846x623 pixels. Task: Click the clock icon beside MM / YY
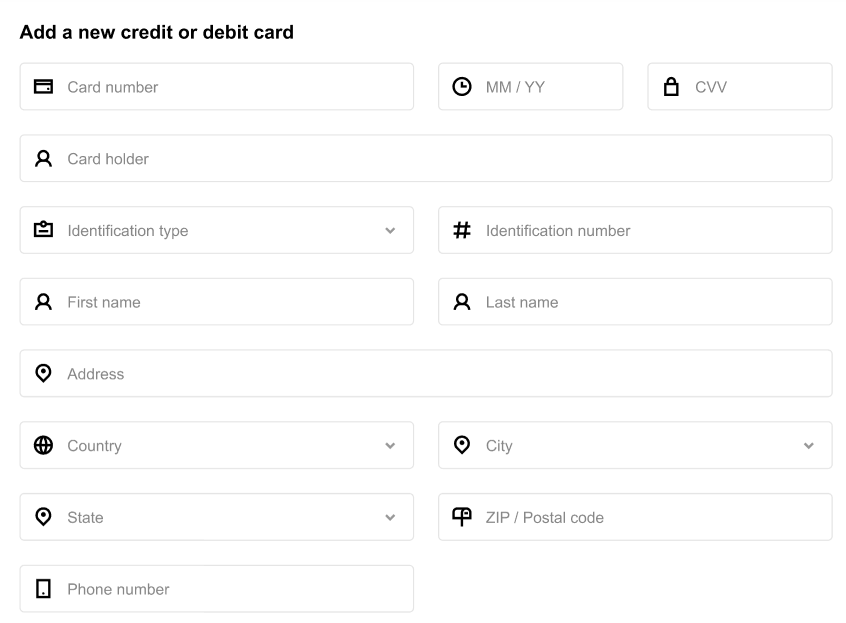coord(462,86)
